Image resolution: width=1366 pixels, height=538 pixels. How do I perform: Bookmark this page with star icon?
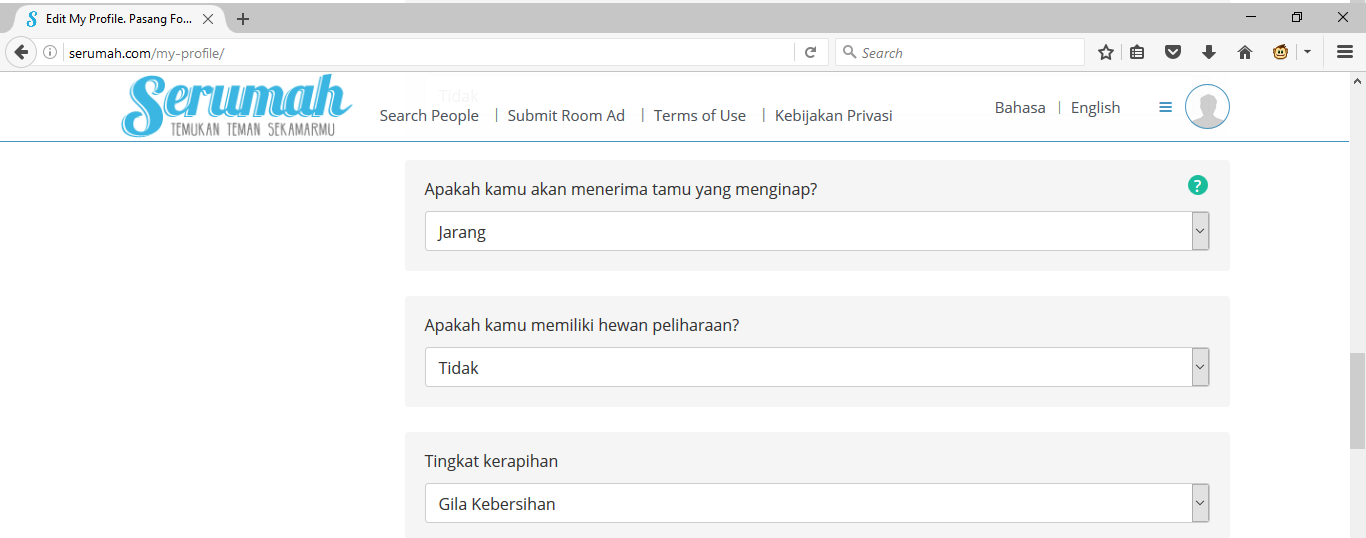pyautogui.click(x=1105, y=53)
